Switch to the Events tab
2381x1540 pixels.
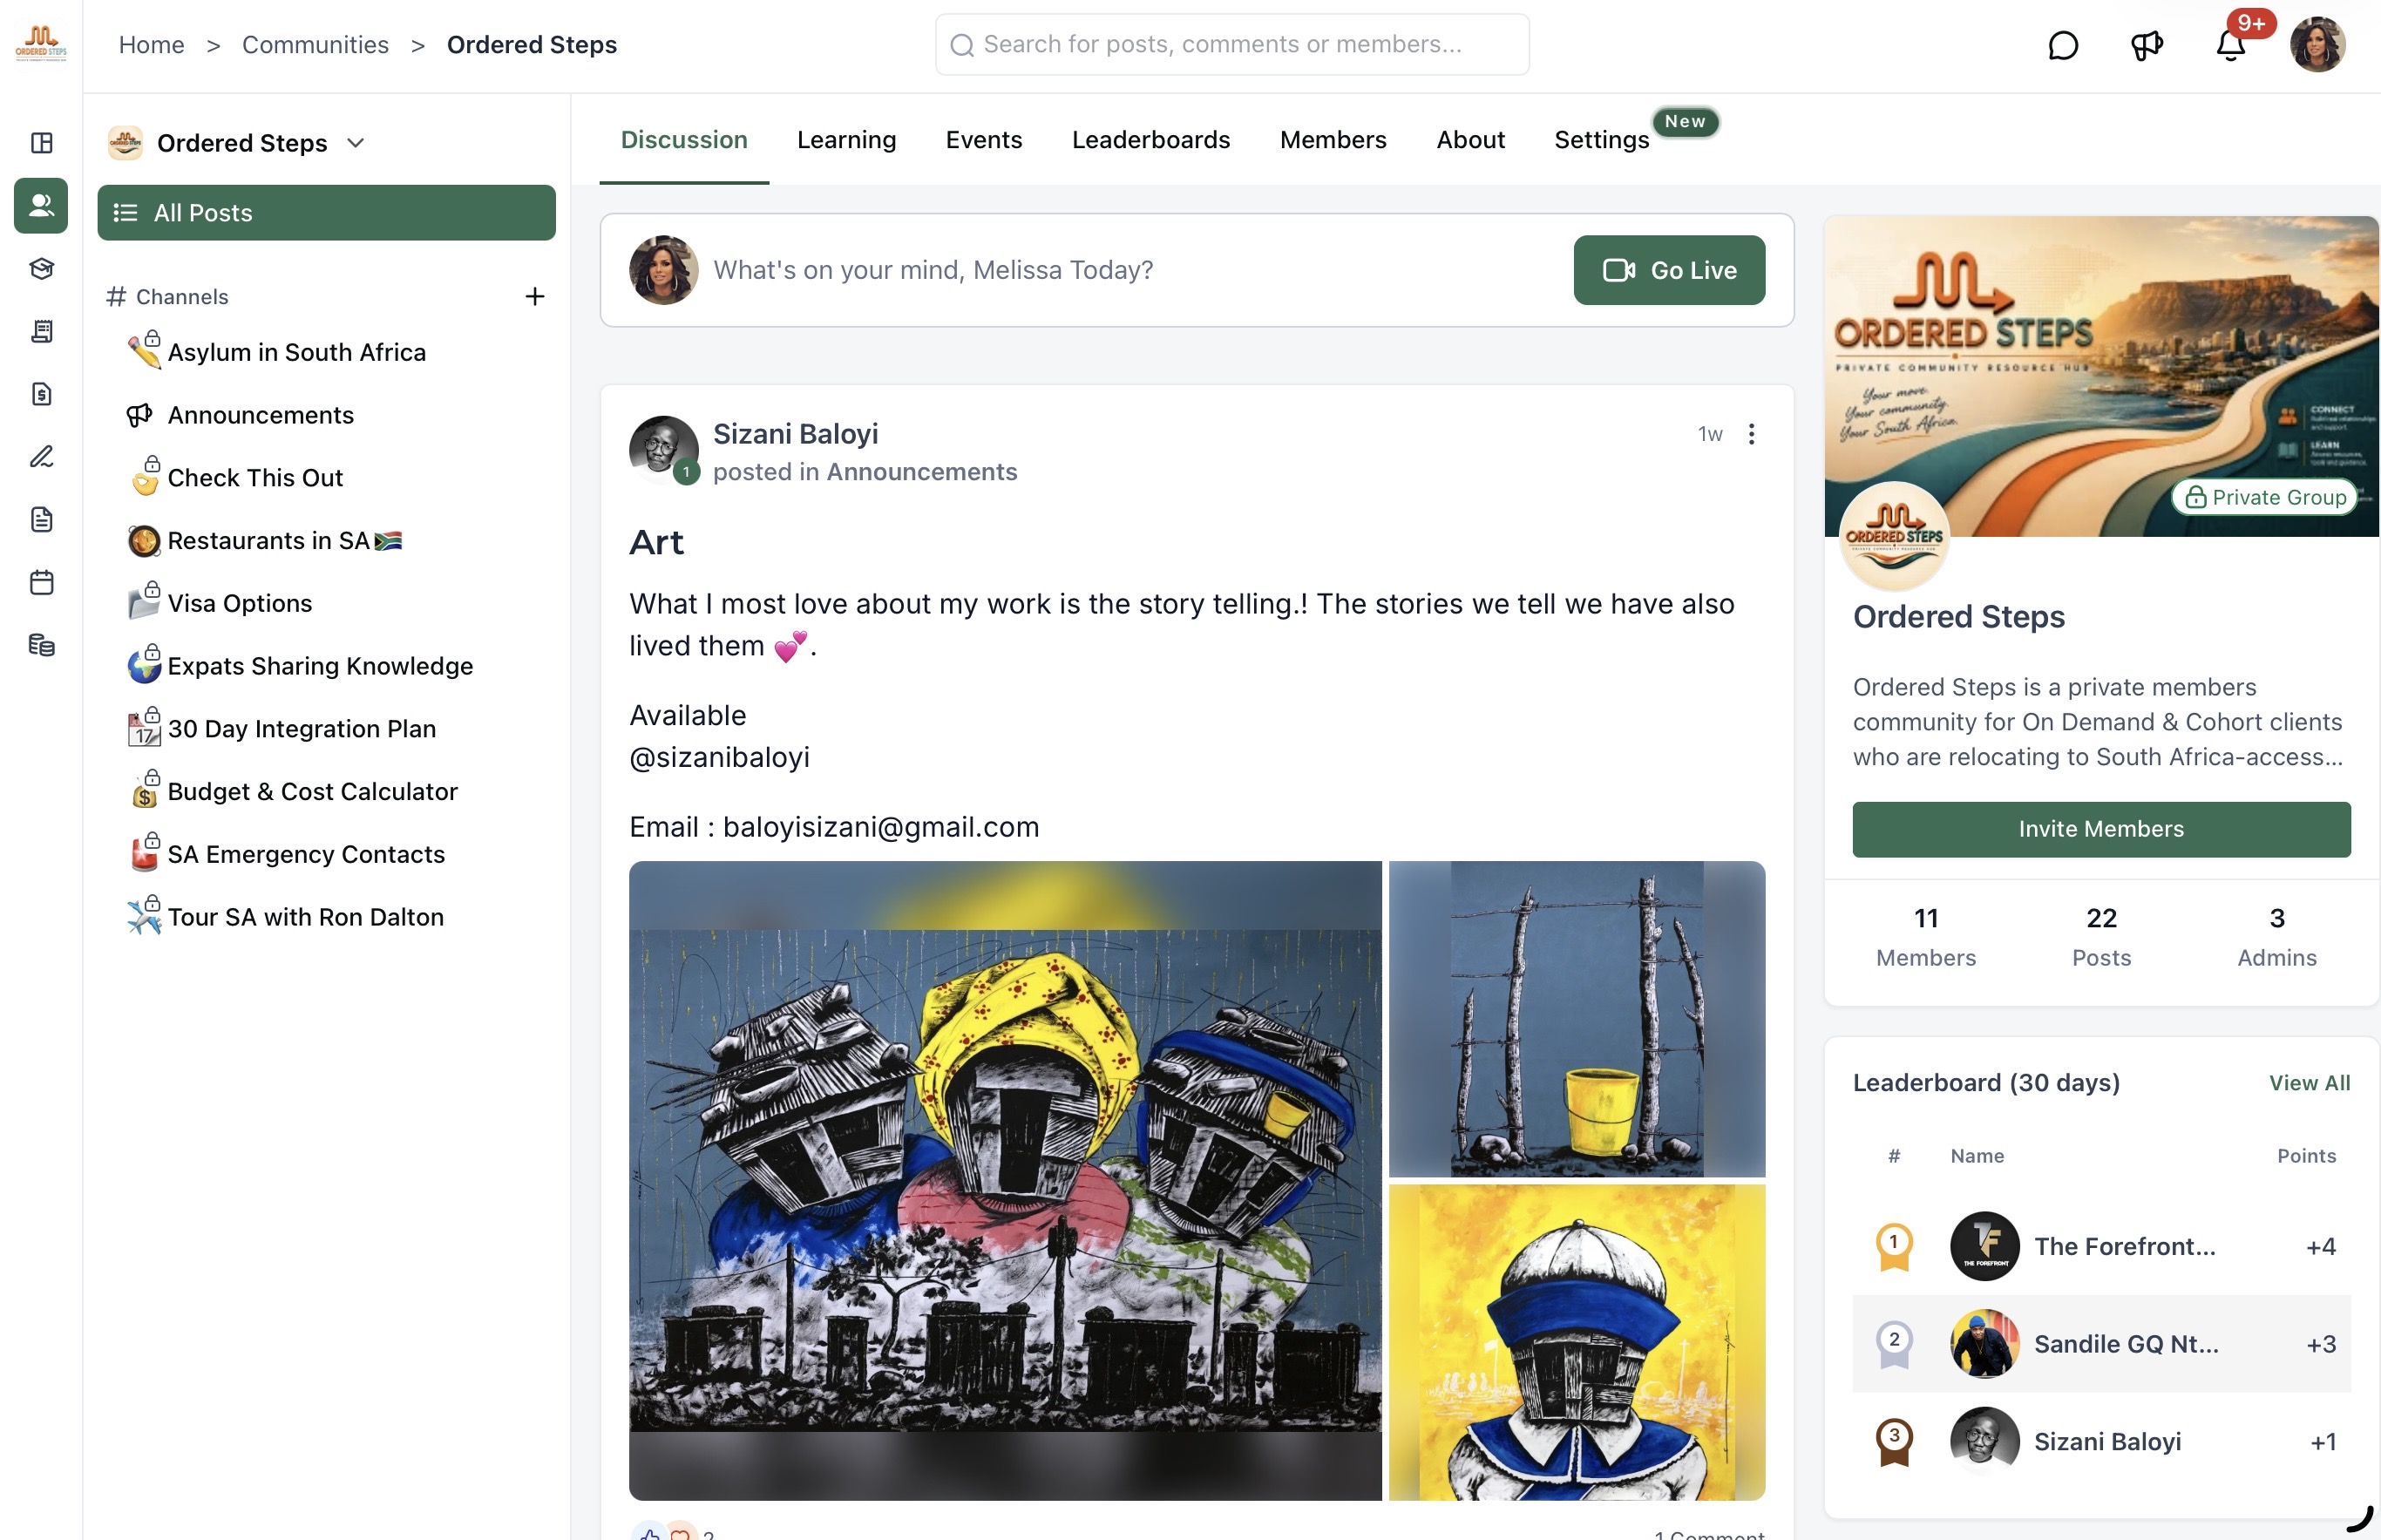[x=984, y=140]
